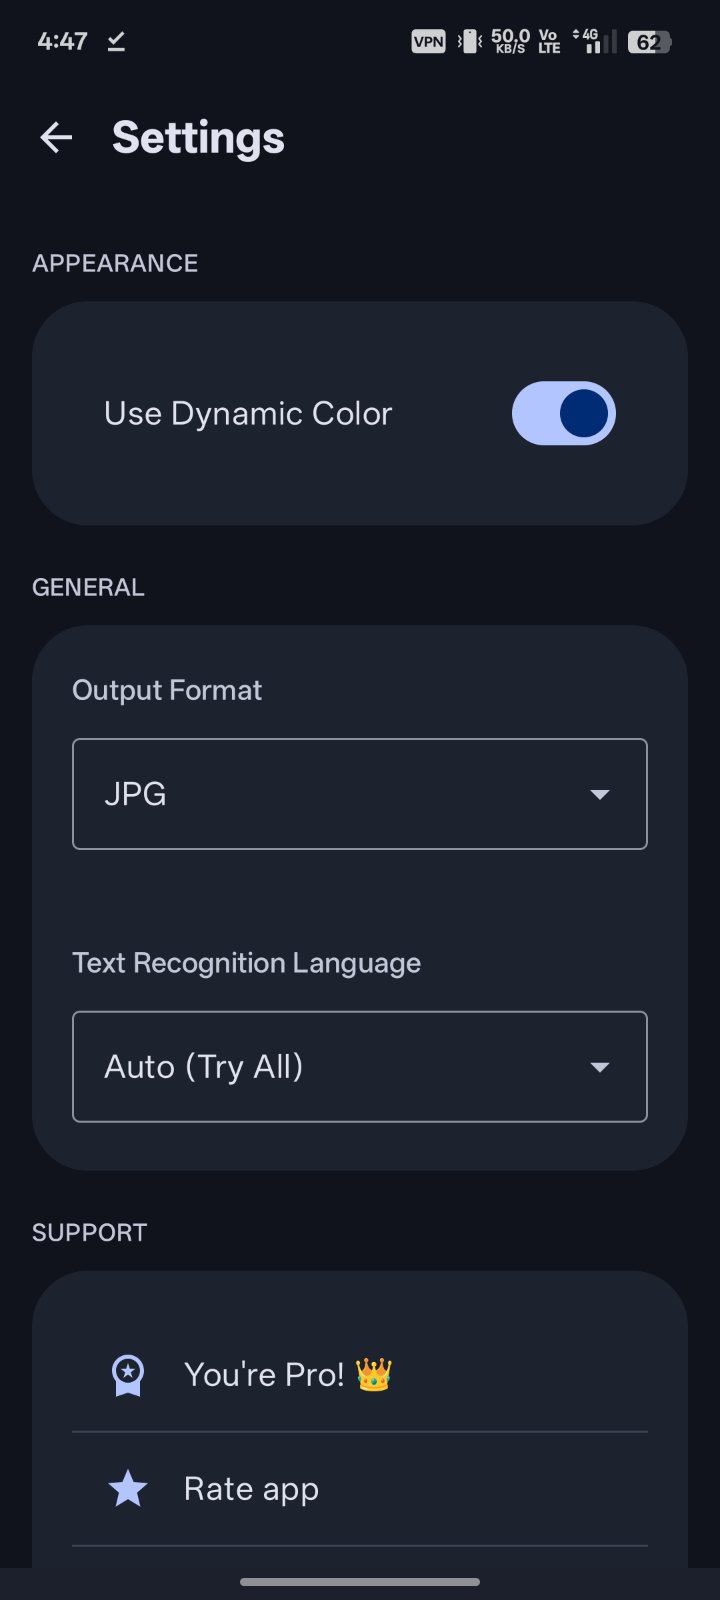Click the arrow in the language field
720x1600 pixels.
point(599,1067)
